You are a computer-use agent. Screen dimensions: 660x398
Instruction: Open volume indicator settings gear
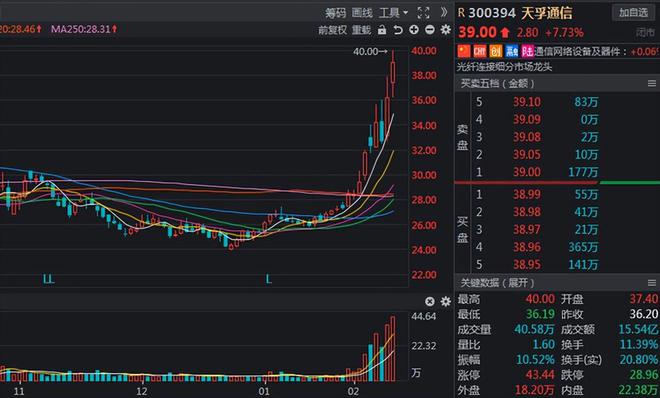click(x=445, y=301)
